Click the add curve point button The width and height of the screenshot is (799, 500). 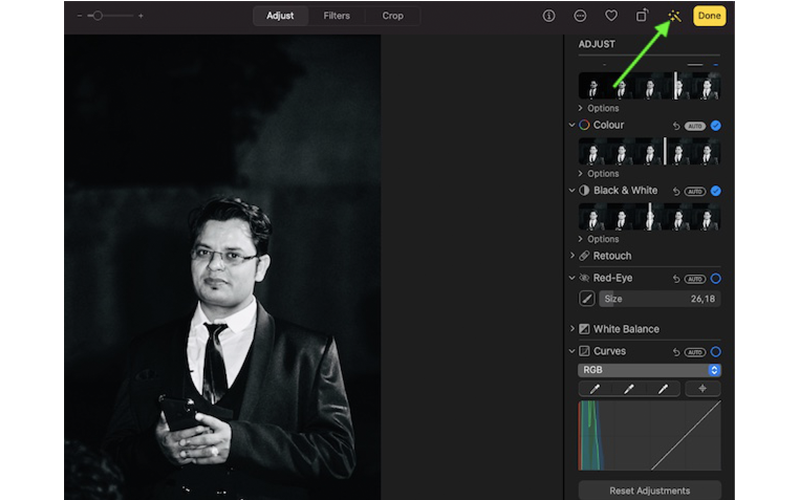click(703, 389)
